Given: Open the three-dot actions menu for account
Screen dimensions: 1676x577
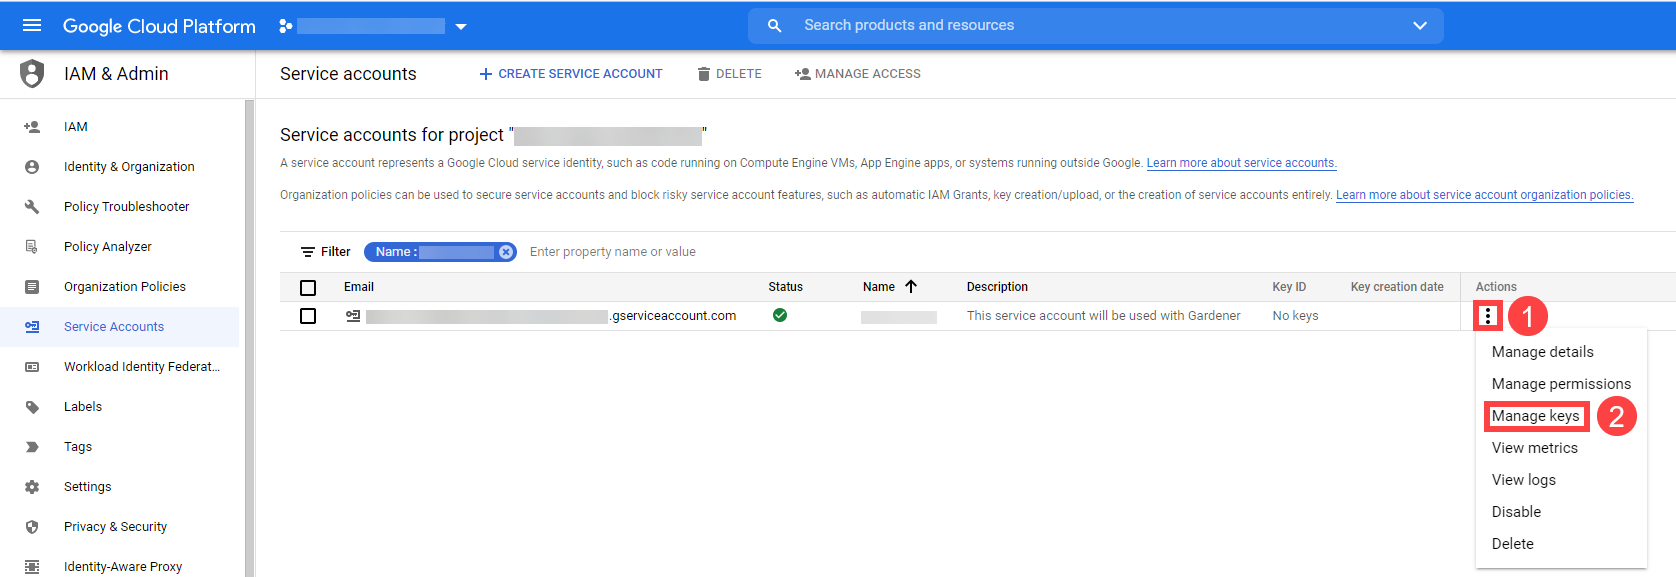Looking at the screenshot, I should (x=1488, y=316).
